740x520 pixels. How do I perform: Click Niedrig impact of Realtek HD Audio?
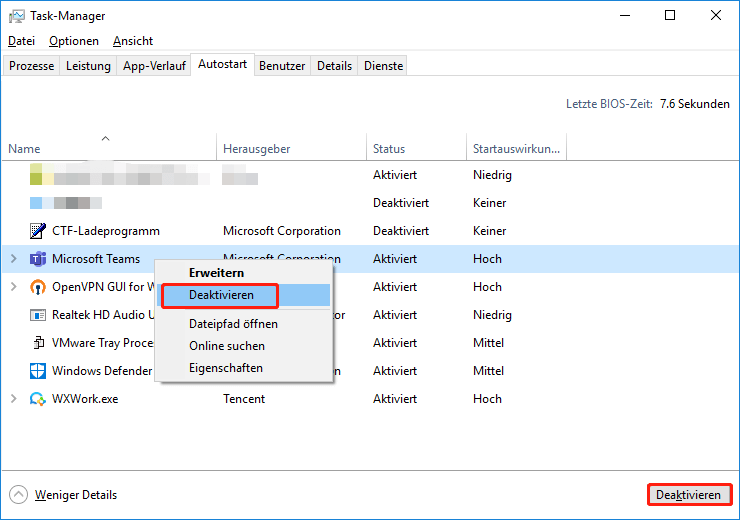(x=492, y=315)
